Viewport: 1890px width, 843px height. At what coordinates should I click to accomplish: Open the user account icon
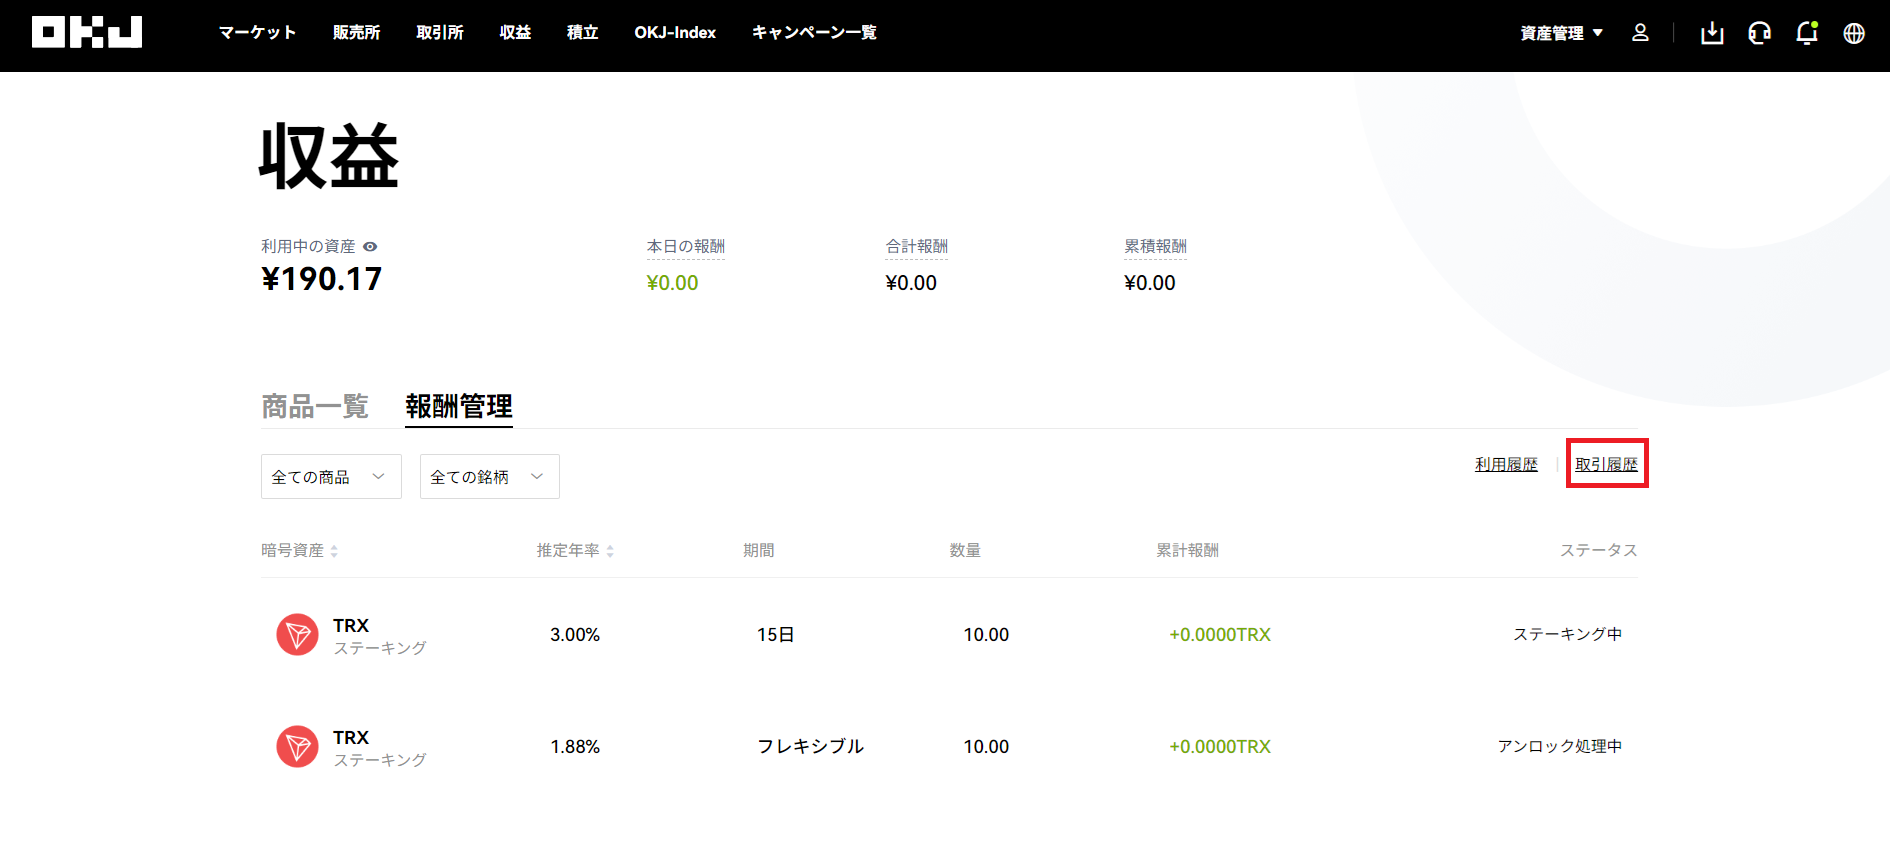coord(1640,33)
